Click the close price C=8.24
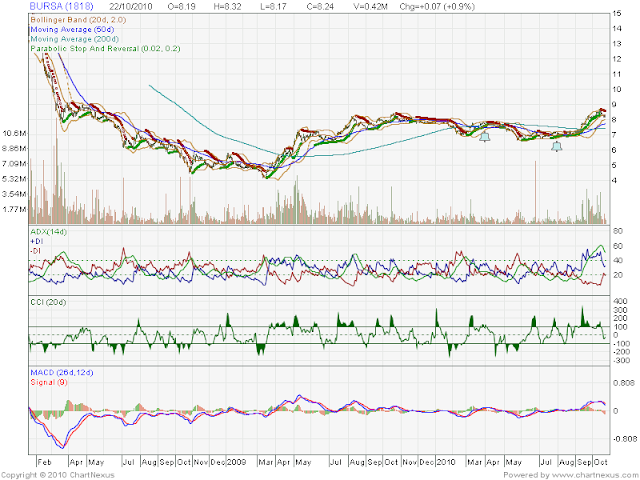The image size is (640, 480). pyautogui.click(x=320, y=7)
